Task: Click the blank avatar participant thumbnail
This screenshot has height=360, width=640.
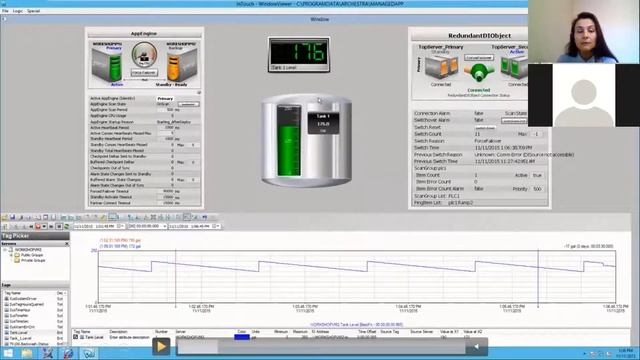Action: [x=584, y=95]
